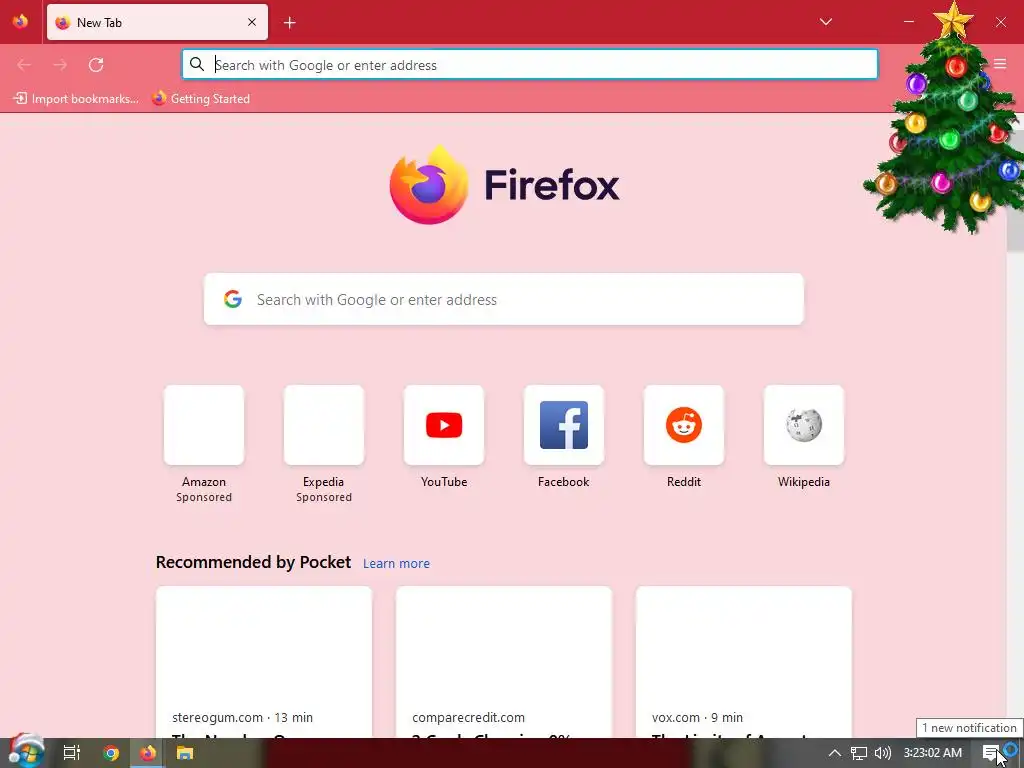Click the Google G icon in search box
This screenshot has height=768, width=1024.
233,299
